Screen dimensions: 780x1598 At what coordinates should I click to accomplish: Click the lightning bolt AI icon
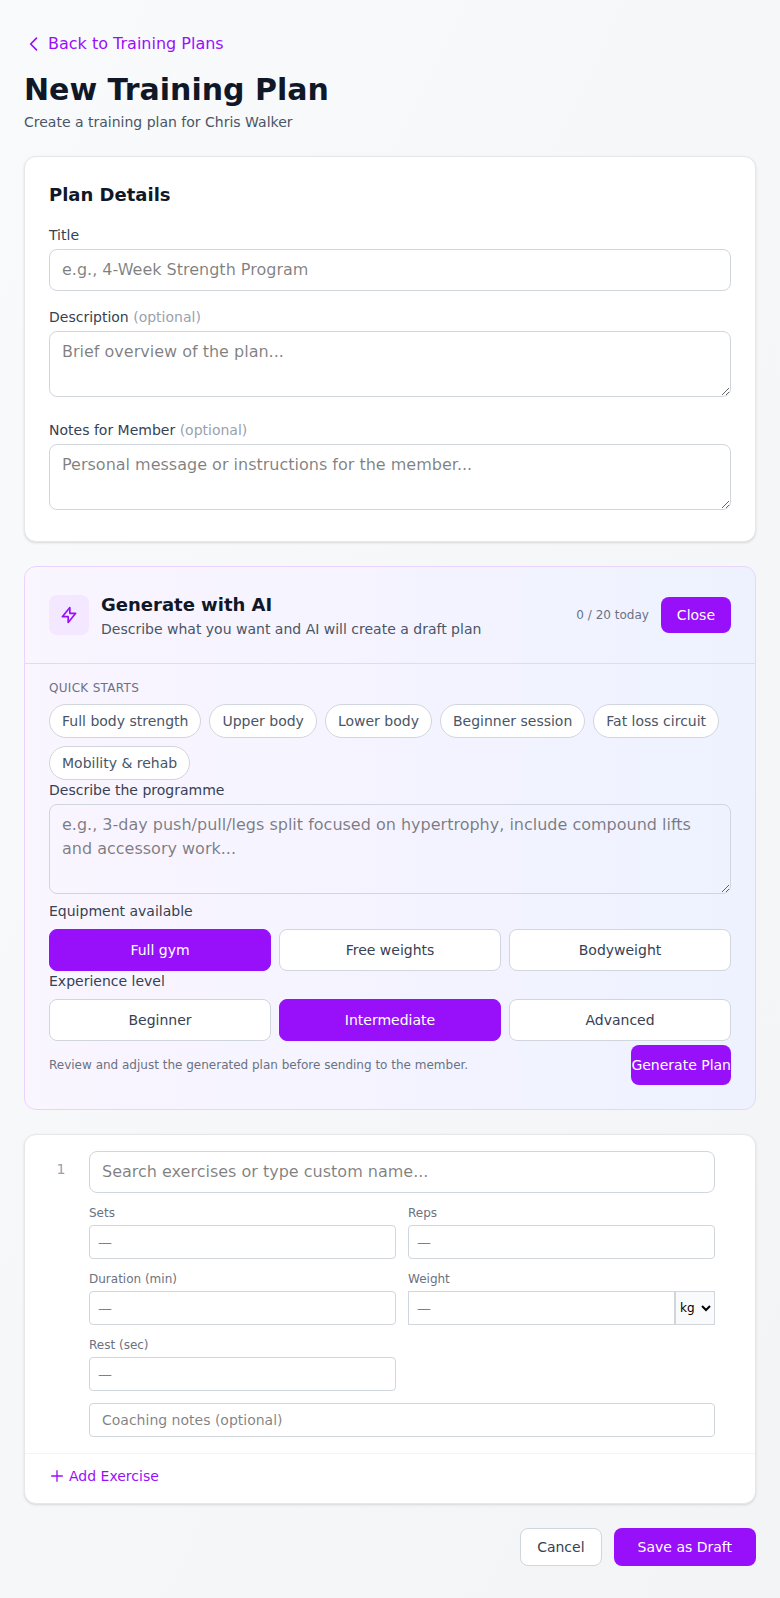(68, 614)
